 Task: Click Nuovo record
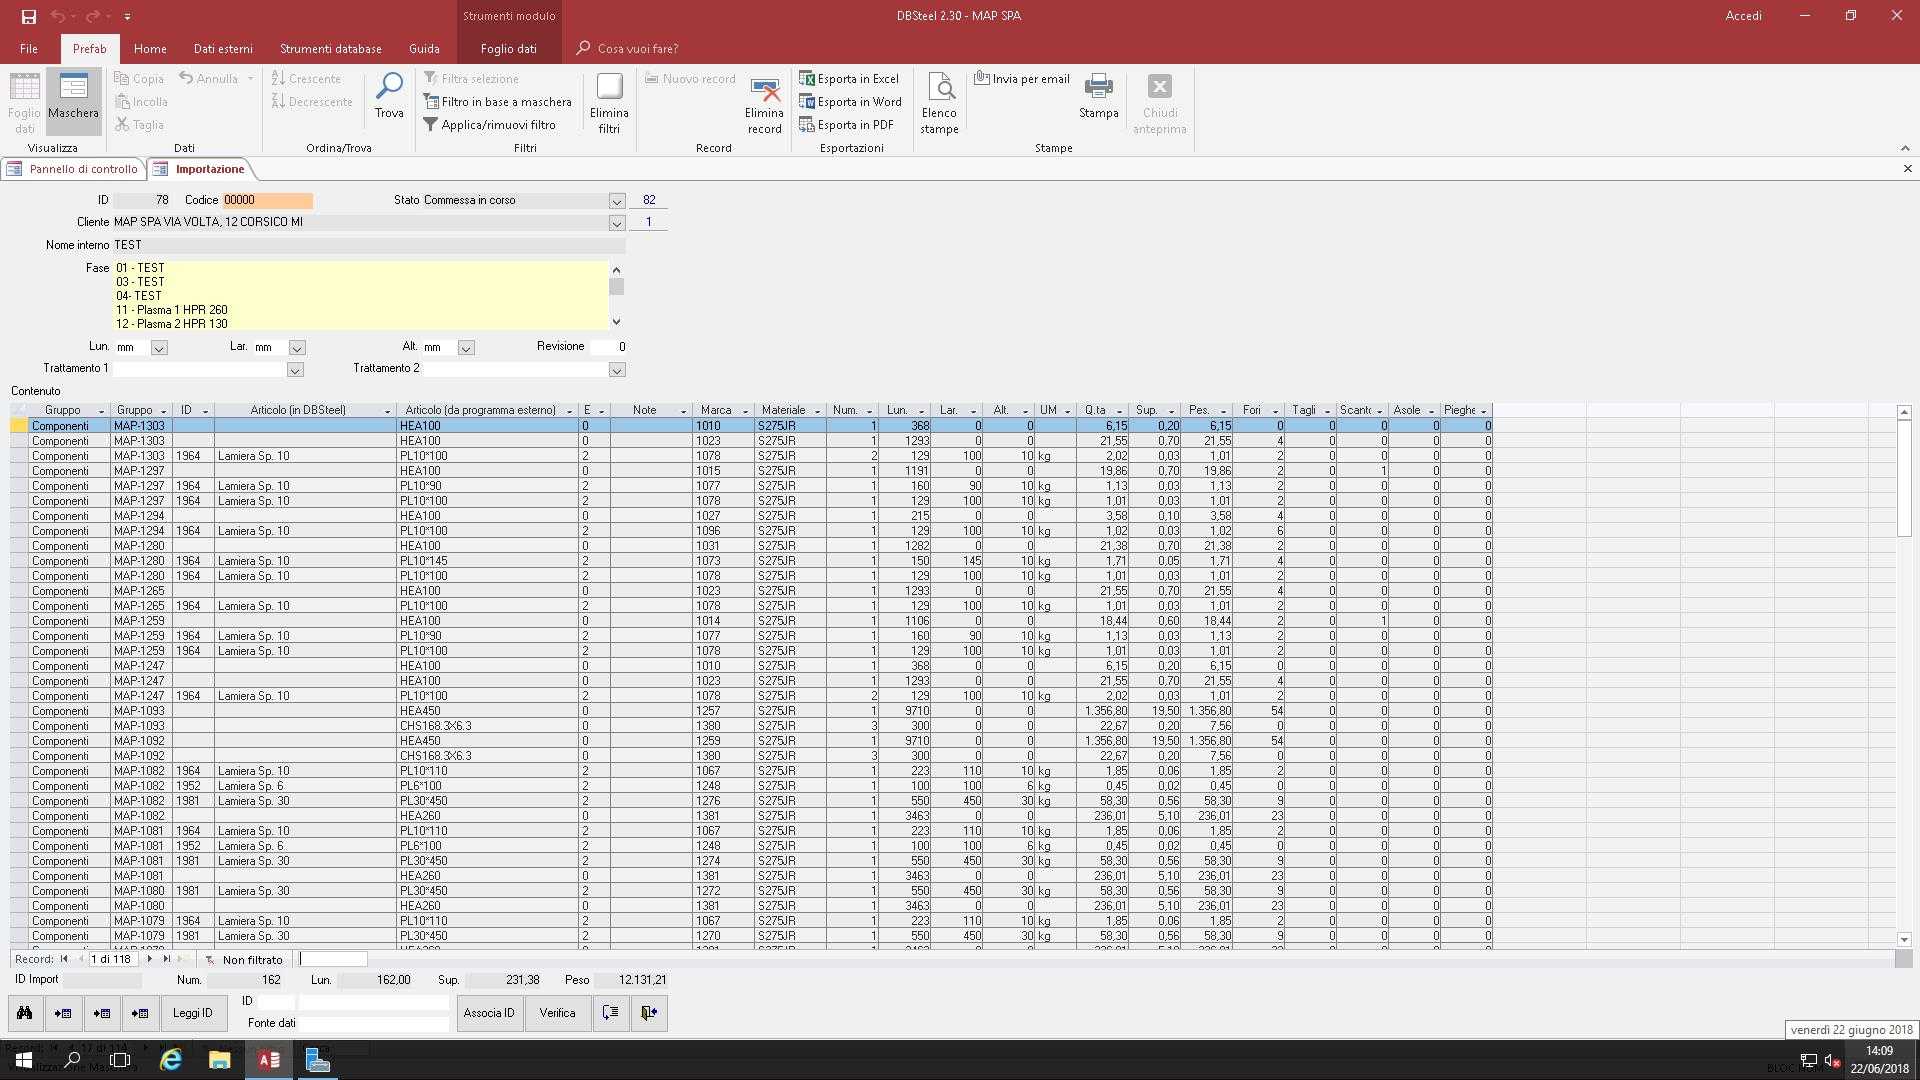coord(690,78)
